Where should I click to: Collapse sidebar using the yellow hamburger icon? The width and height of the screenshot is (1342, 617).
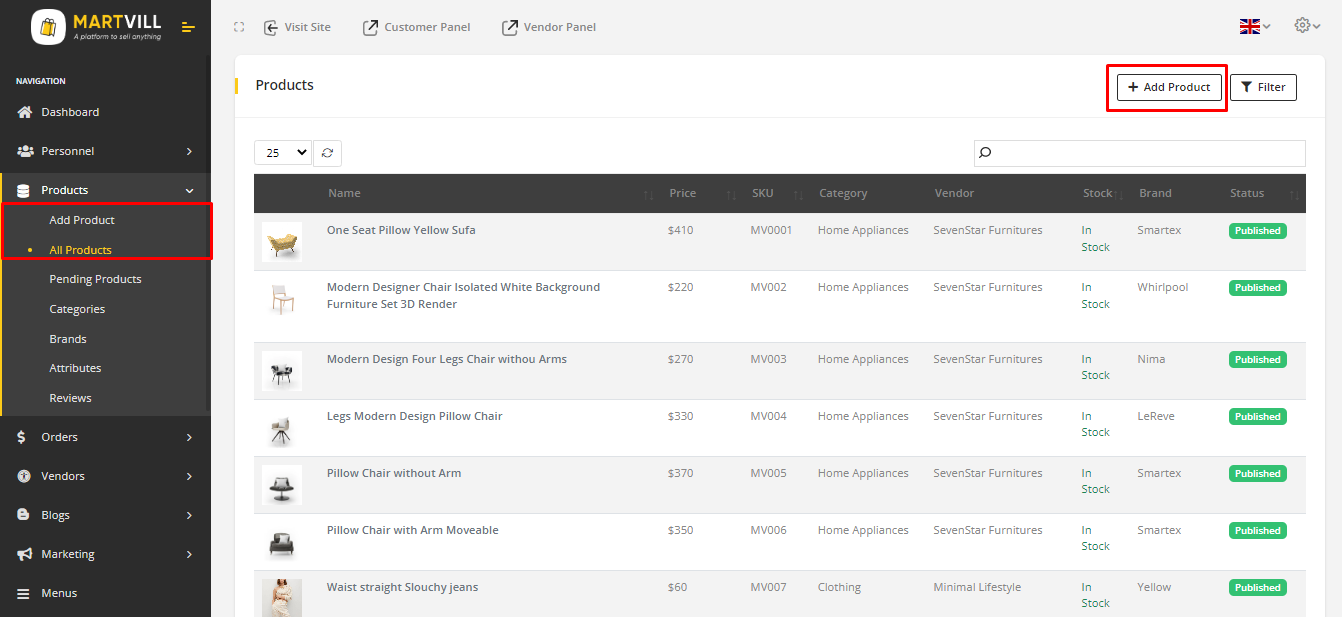coord(188,27)
